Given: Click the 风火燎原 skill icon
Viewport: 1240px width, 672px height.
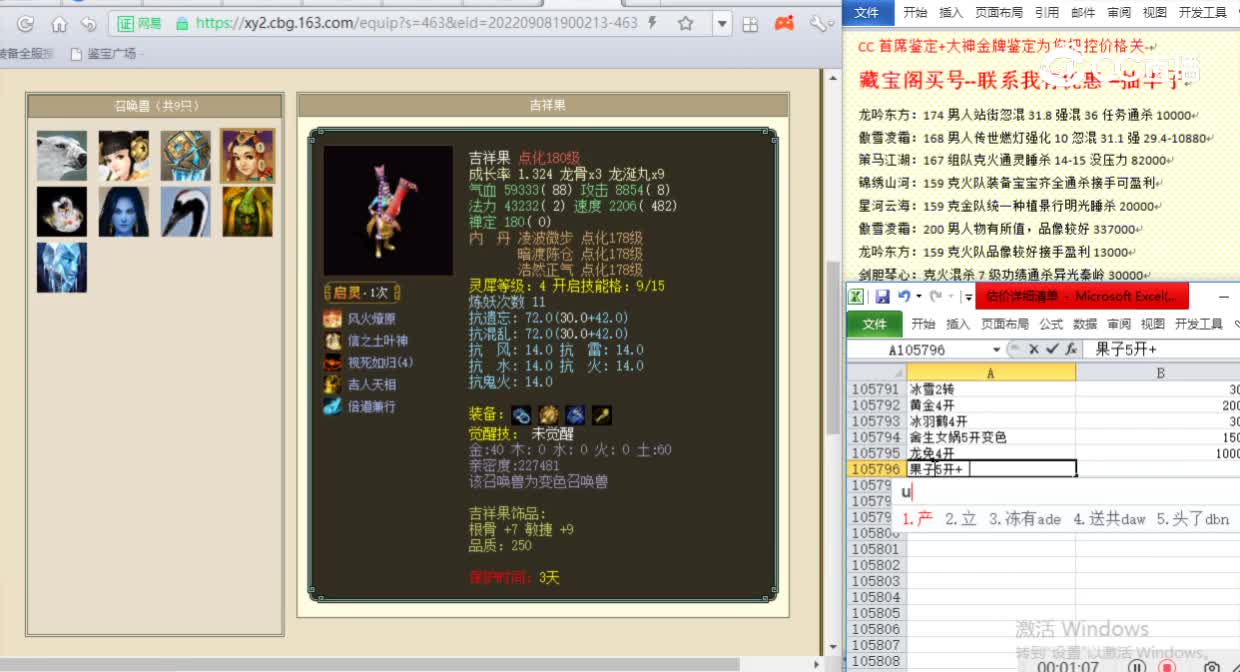Looking at the screenshot, I should (332, 319).
